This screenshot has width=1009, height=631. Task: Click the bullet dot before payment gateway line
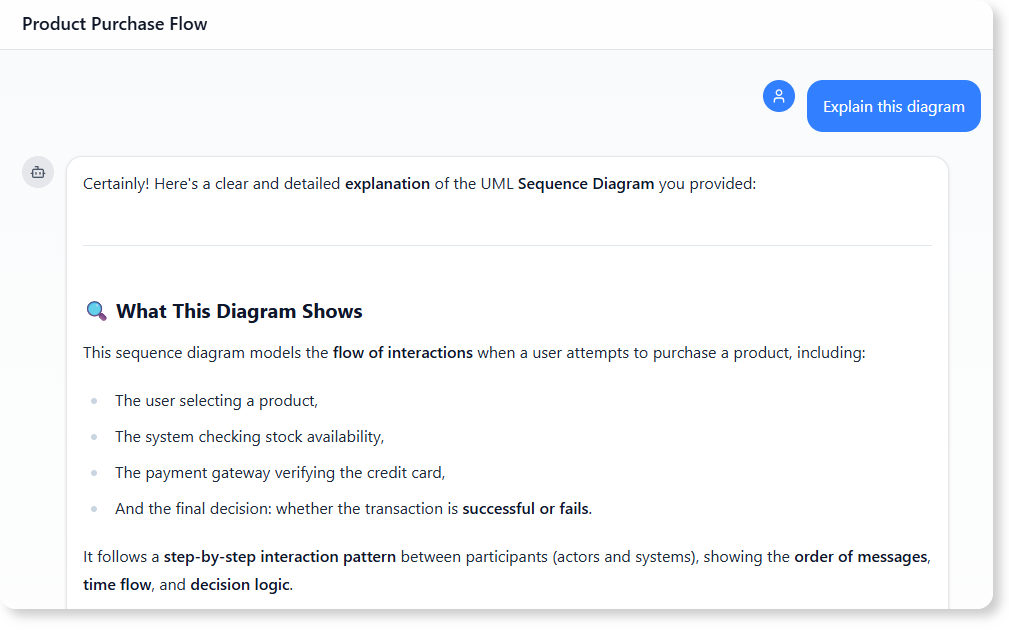(94, 473)
